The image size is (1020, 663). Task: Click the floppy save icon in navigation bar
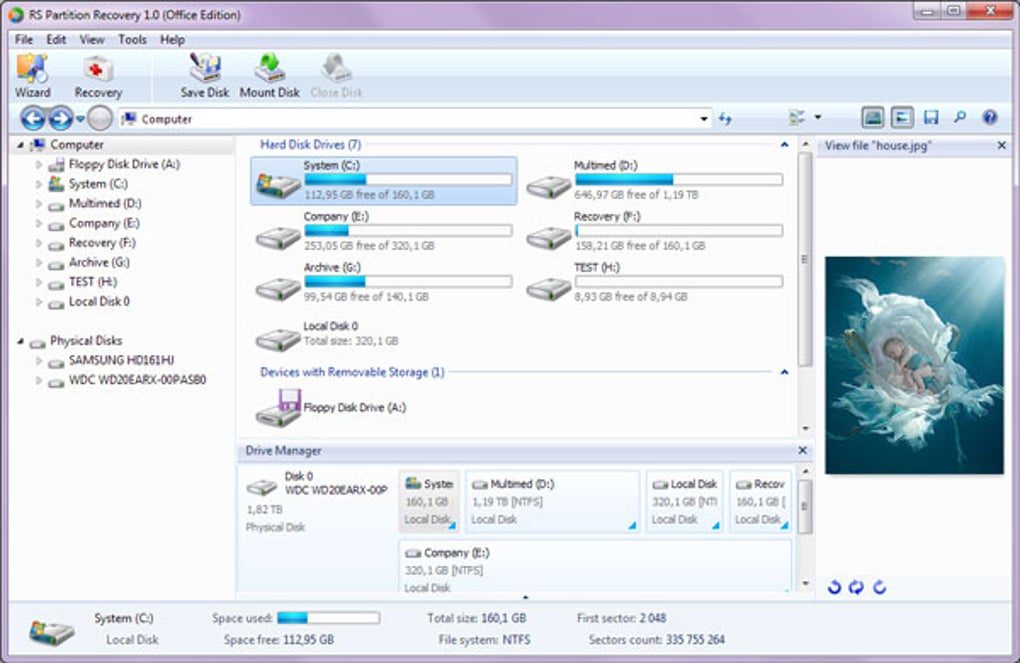coord(931,118)
